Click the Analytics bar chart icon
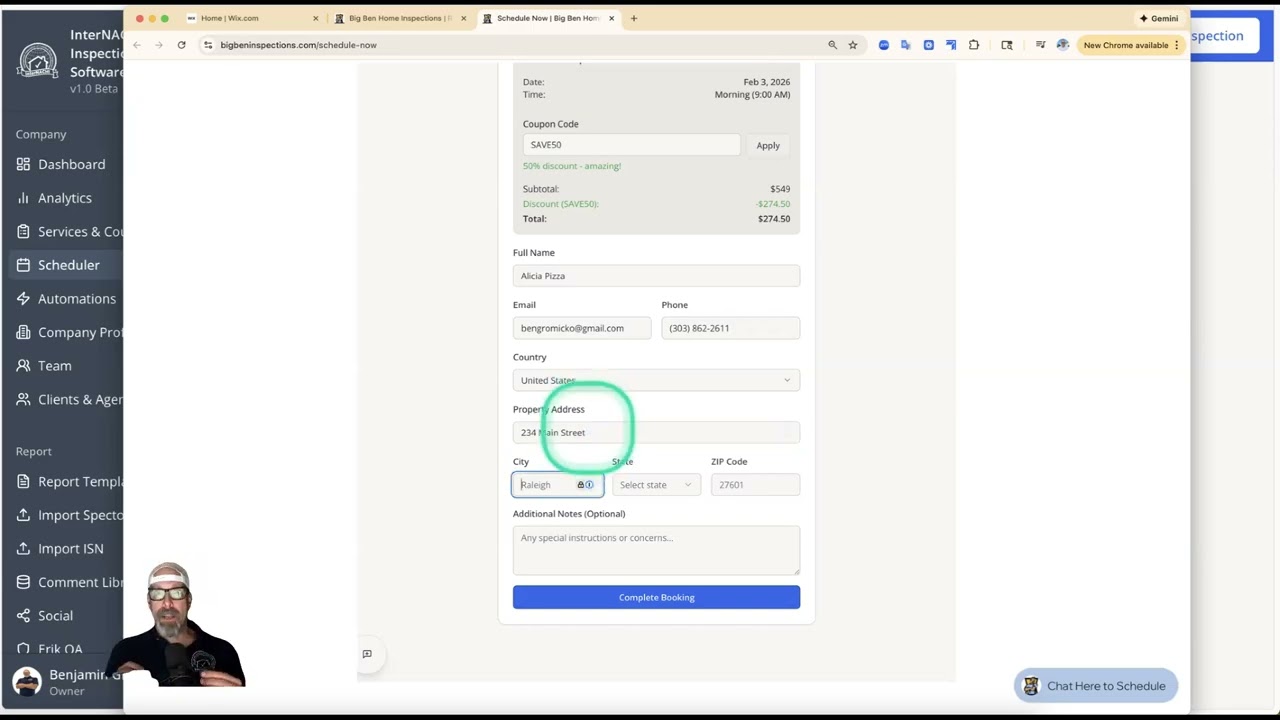Image resolution: width=1280 pixels, height=720 pixels. click(x=23, y=198)
